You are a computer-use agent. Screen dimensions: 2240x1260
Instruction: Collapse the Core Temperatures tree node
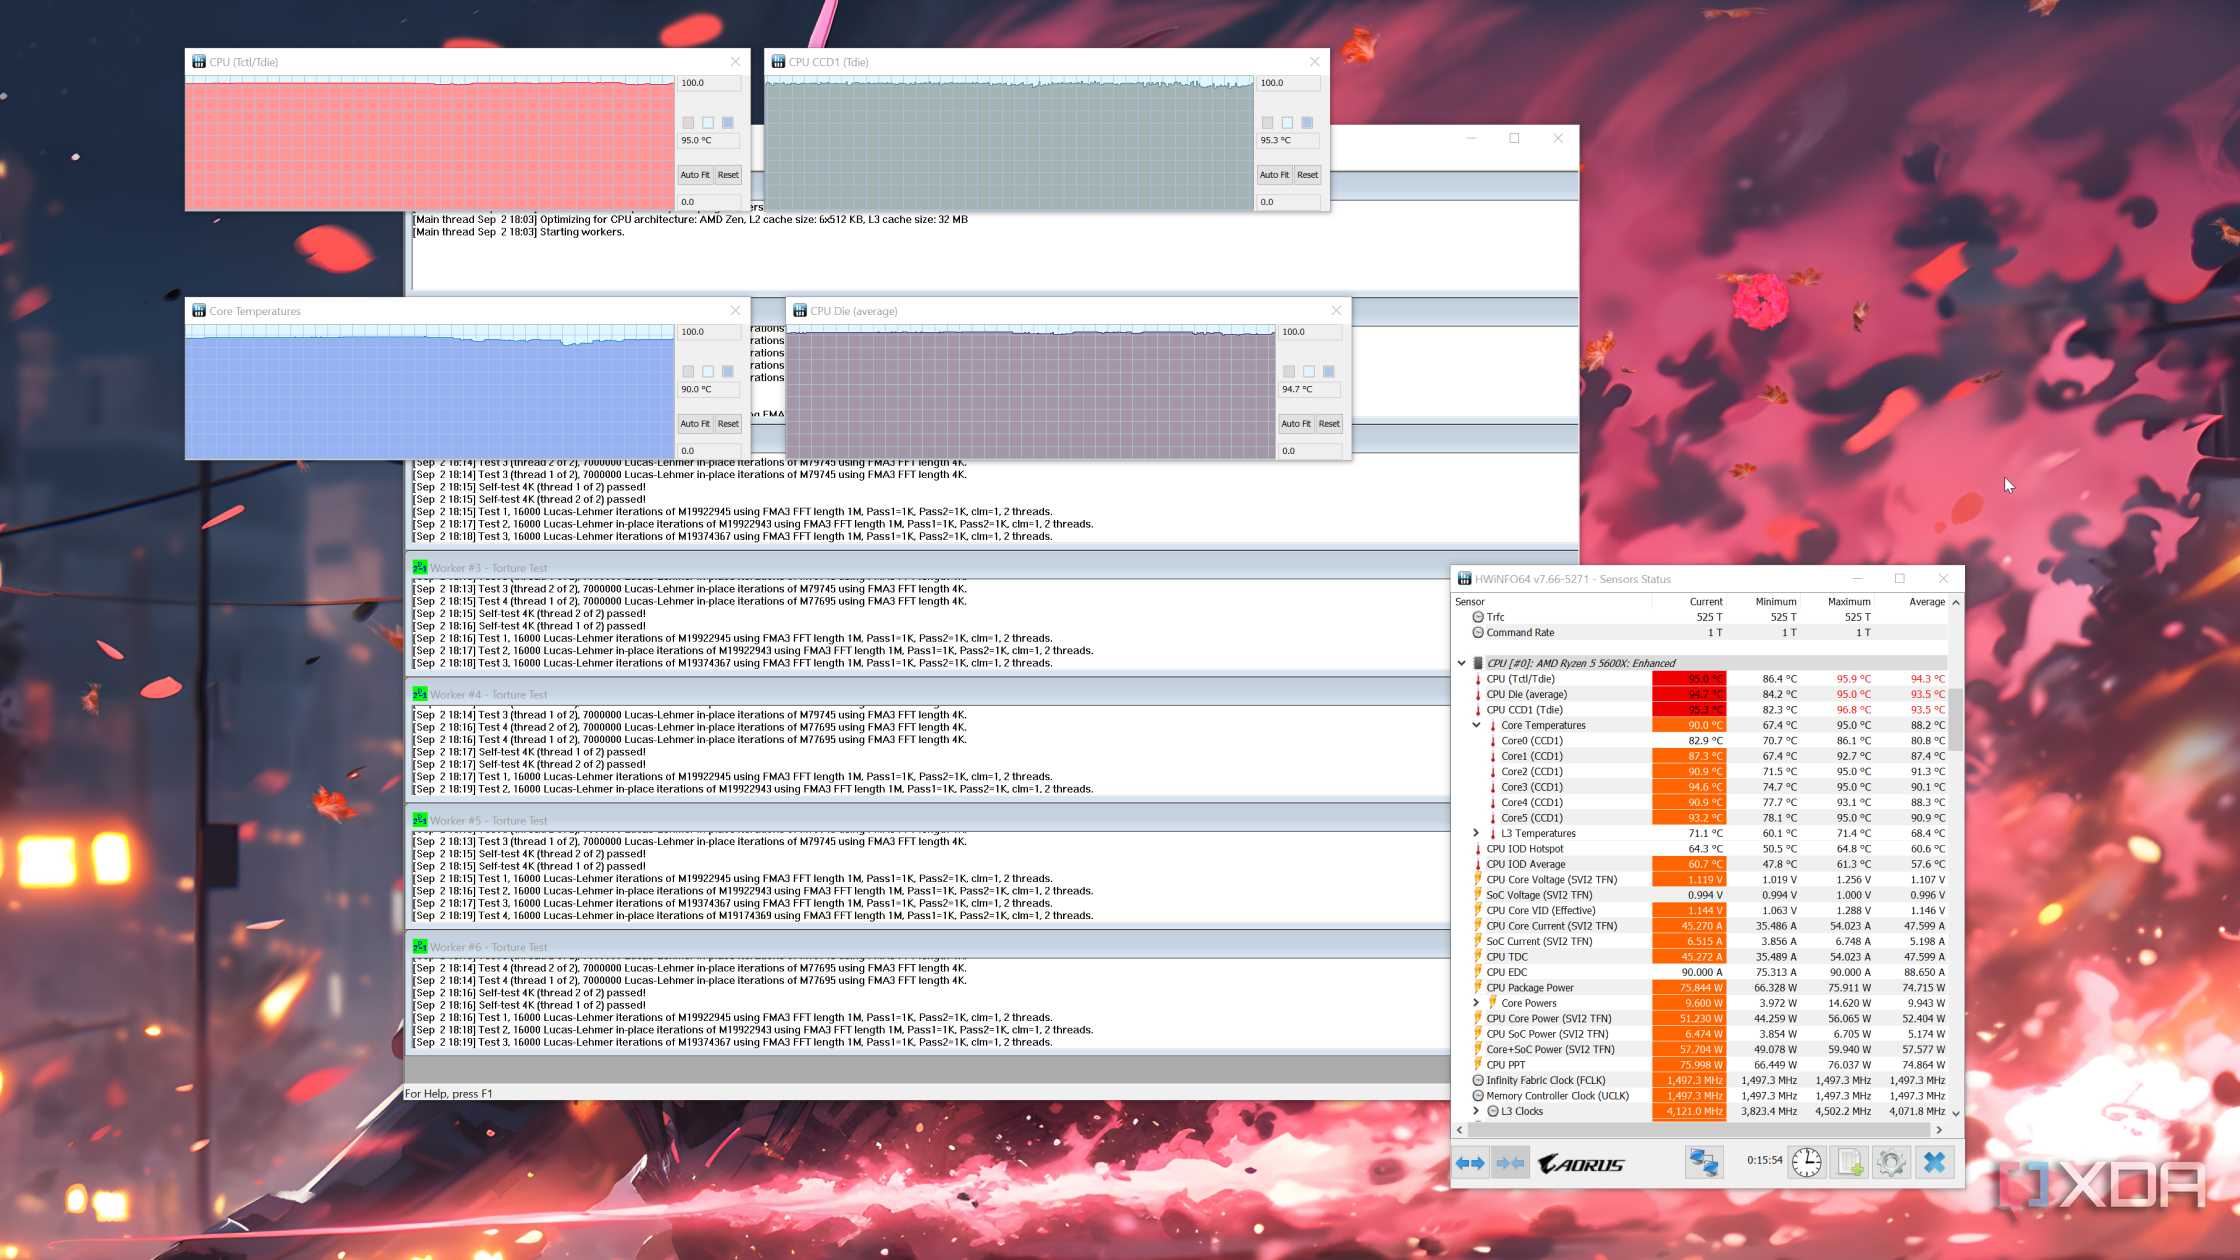point(1476,725)
